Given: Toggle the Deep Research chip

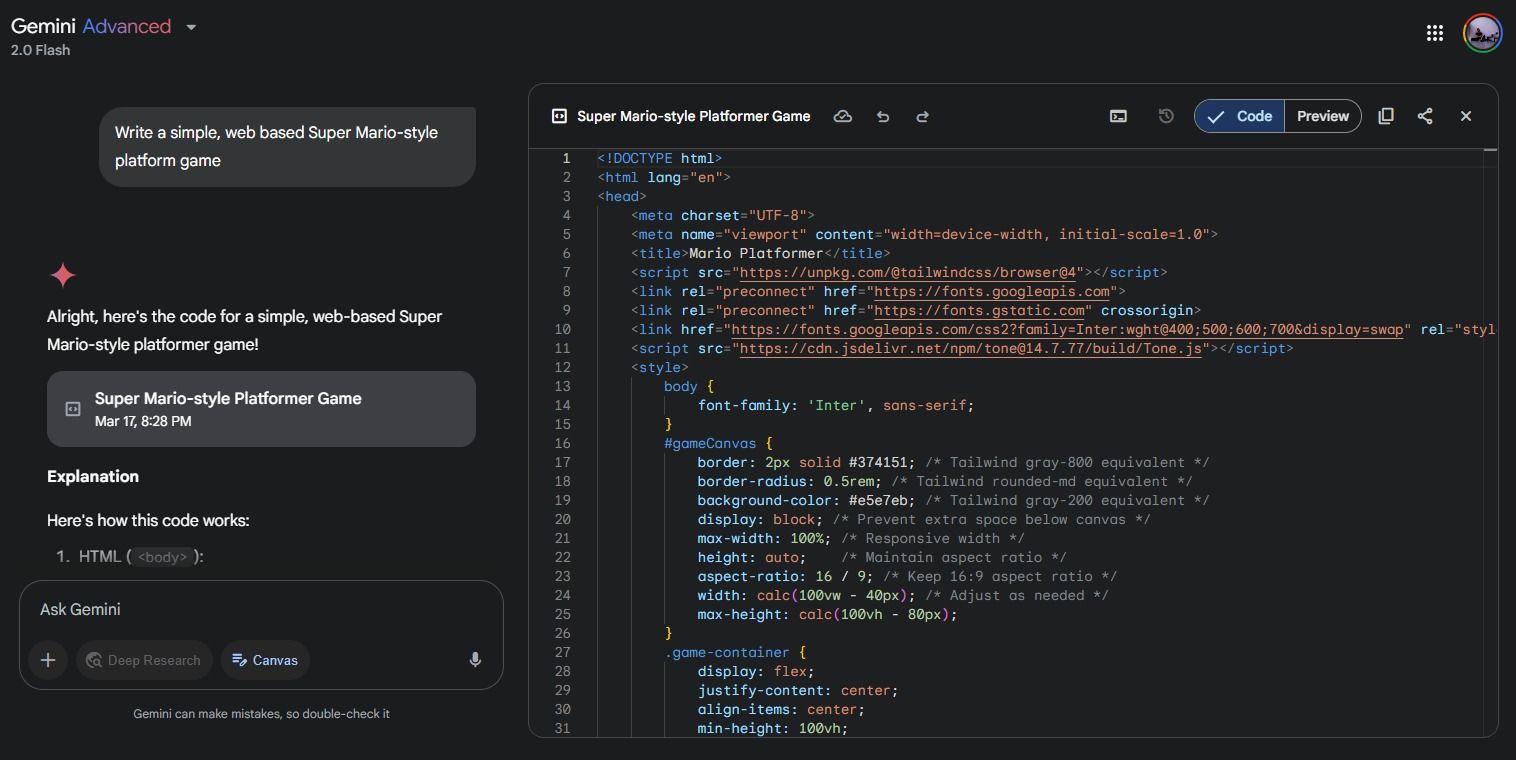Looking at the screenshot, I should point(144,660).
